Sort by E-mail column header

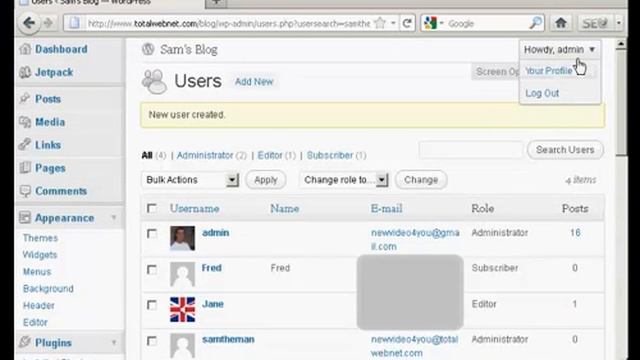(x=386, y=209)
